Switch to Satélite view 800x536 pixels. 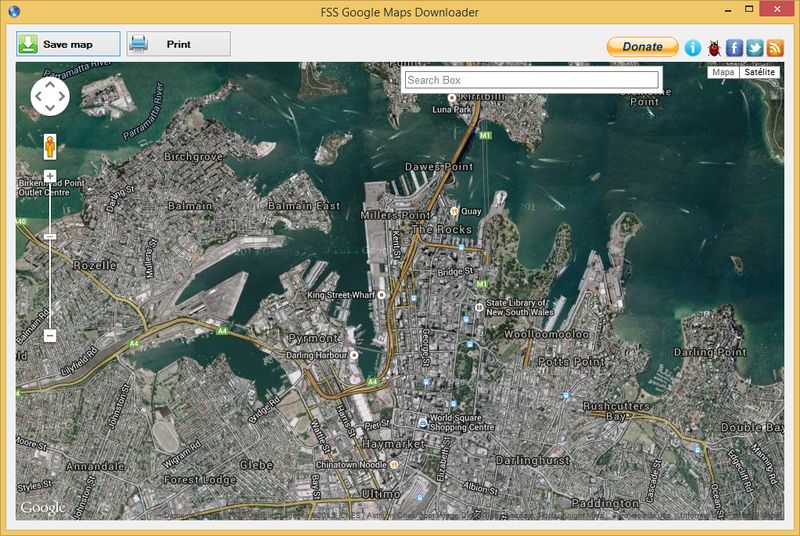pyautogui.click(x=759, y=72)
